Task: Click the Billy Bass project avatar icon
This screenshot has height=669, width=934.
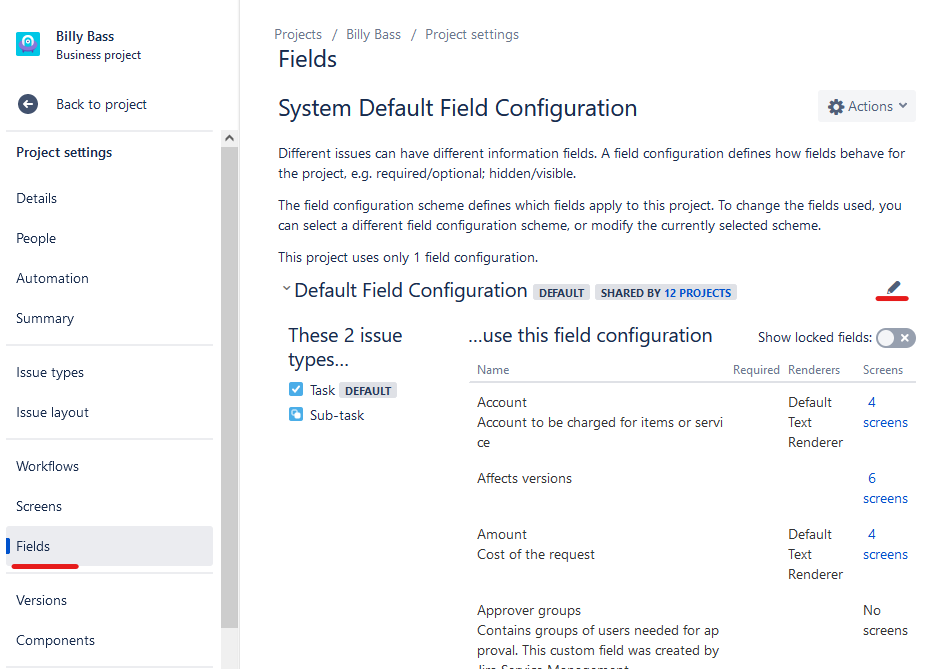Action: [x=28, y=45]
